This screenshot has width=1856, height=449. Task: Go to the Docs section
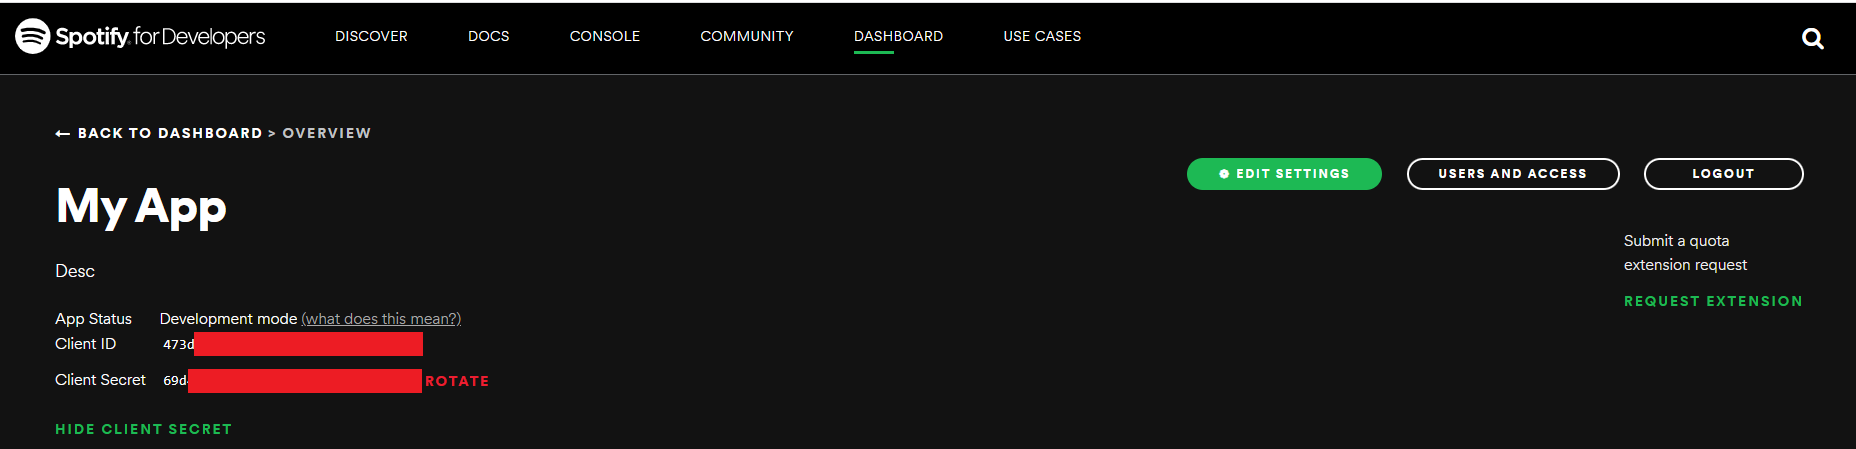(488, 36)
